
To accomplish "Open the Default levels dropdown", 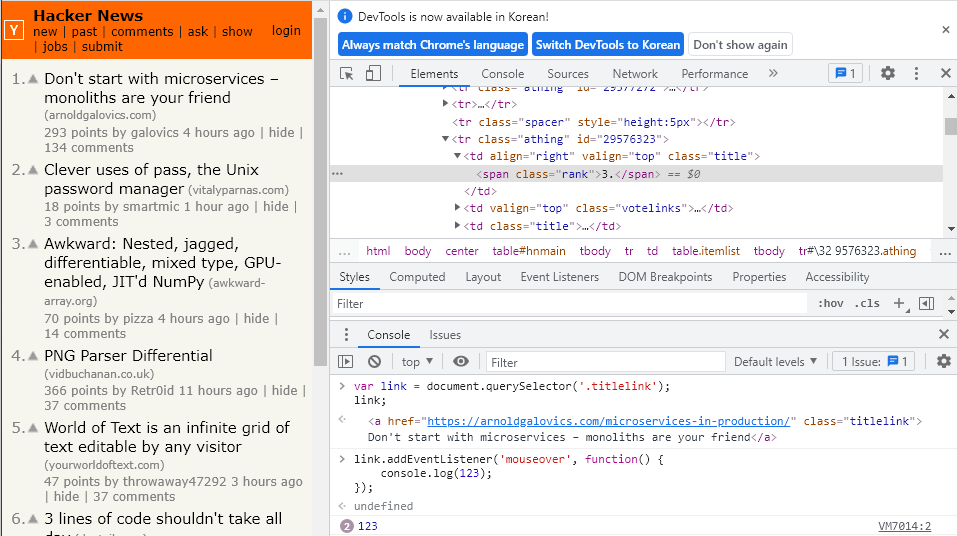I will pyautogui.click(x=775, y=361).
